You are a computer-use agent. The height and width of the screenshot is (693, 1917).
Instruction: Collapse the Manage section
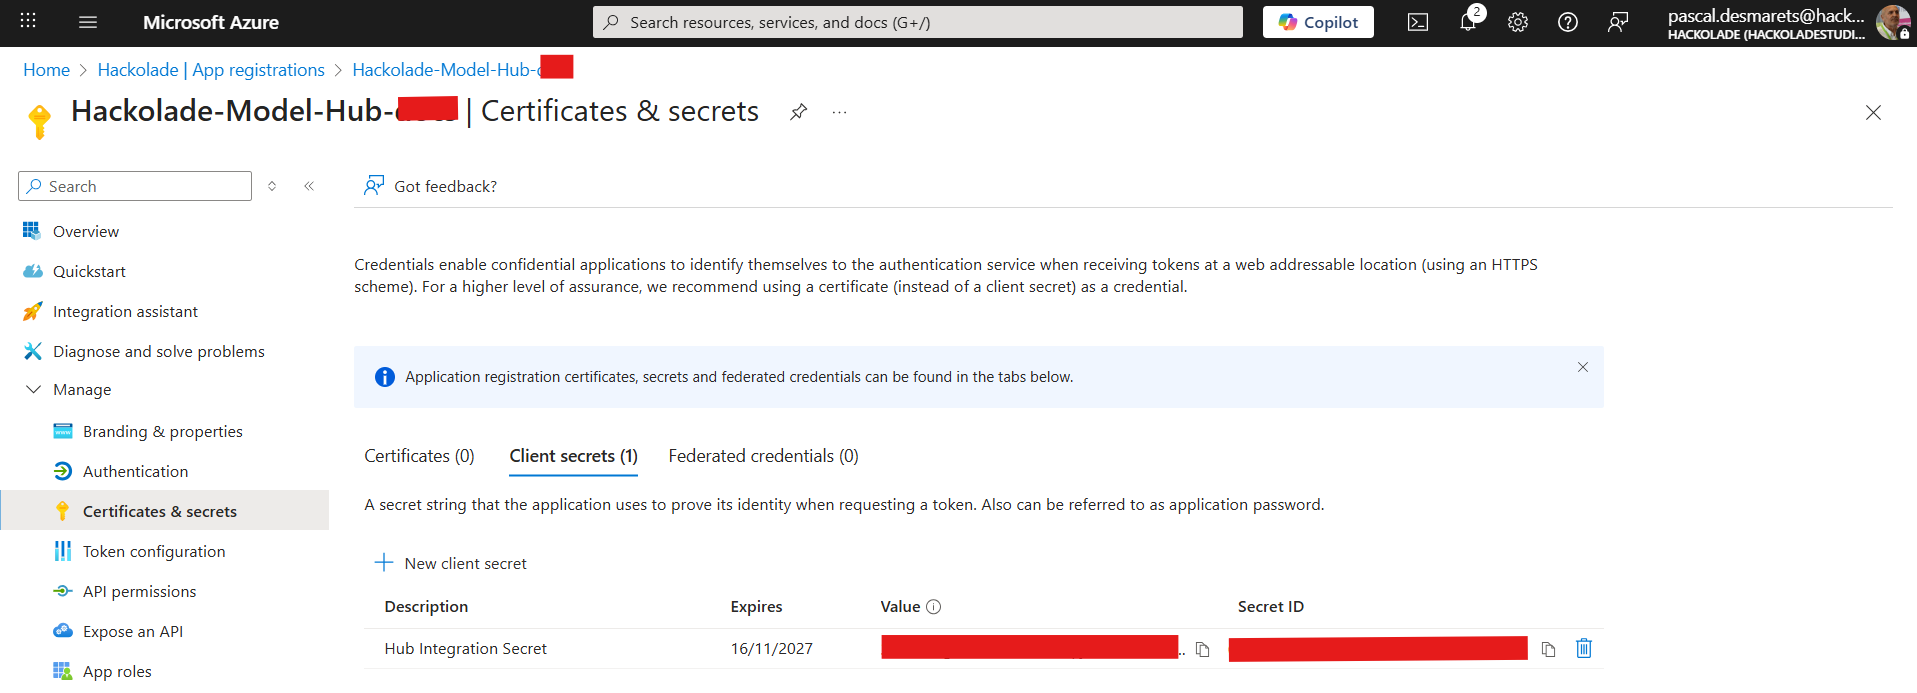(33, 389)
